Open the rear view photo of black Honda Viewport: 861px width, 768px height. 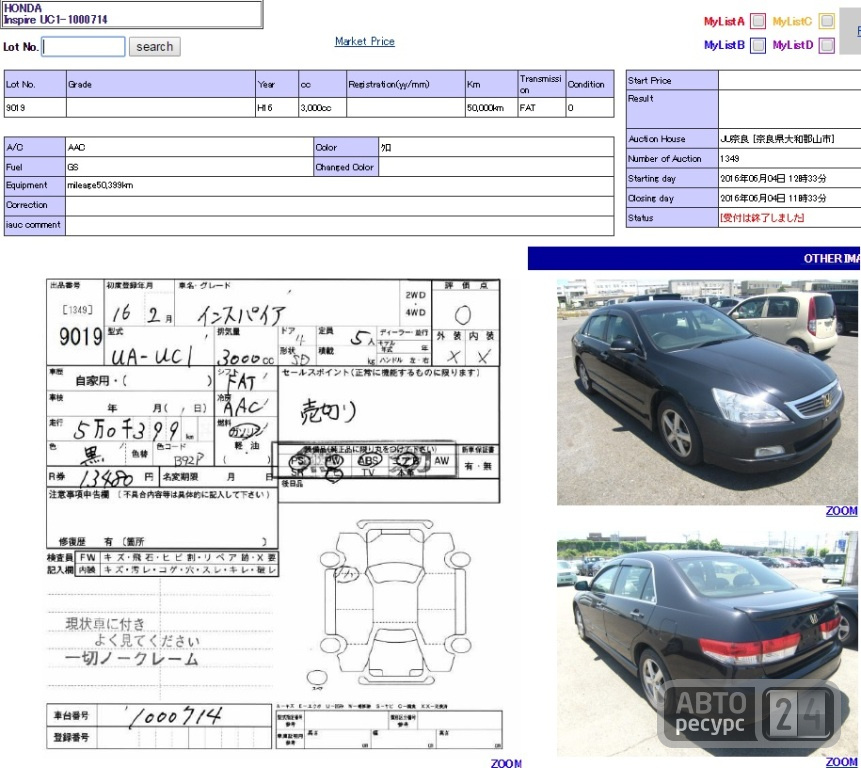click(707, 643)
